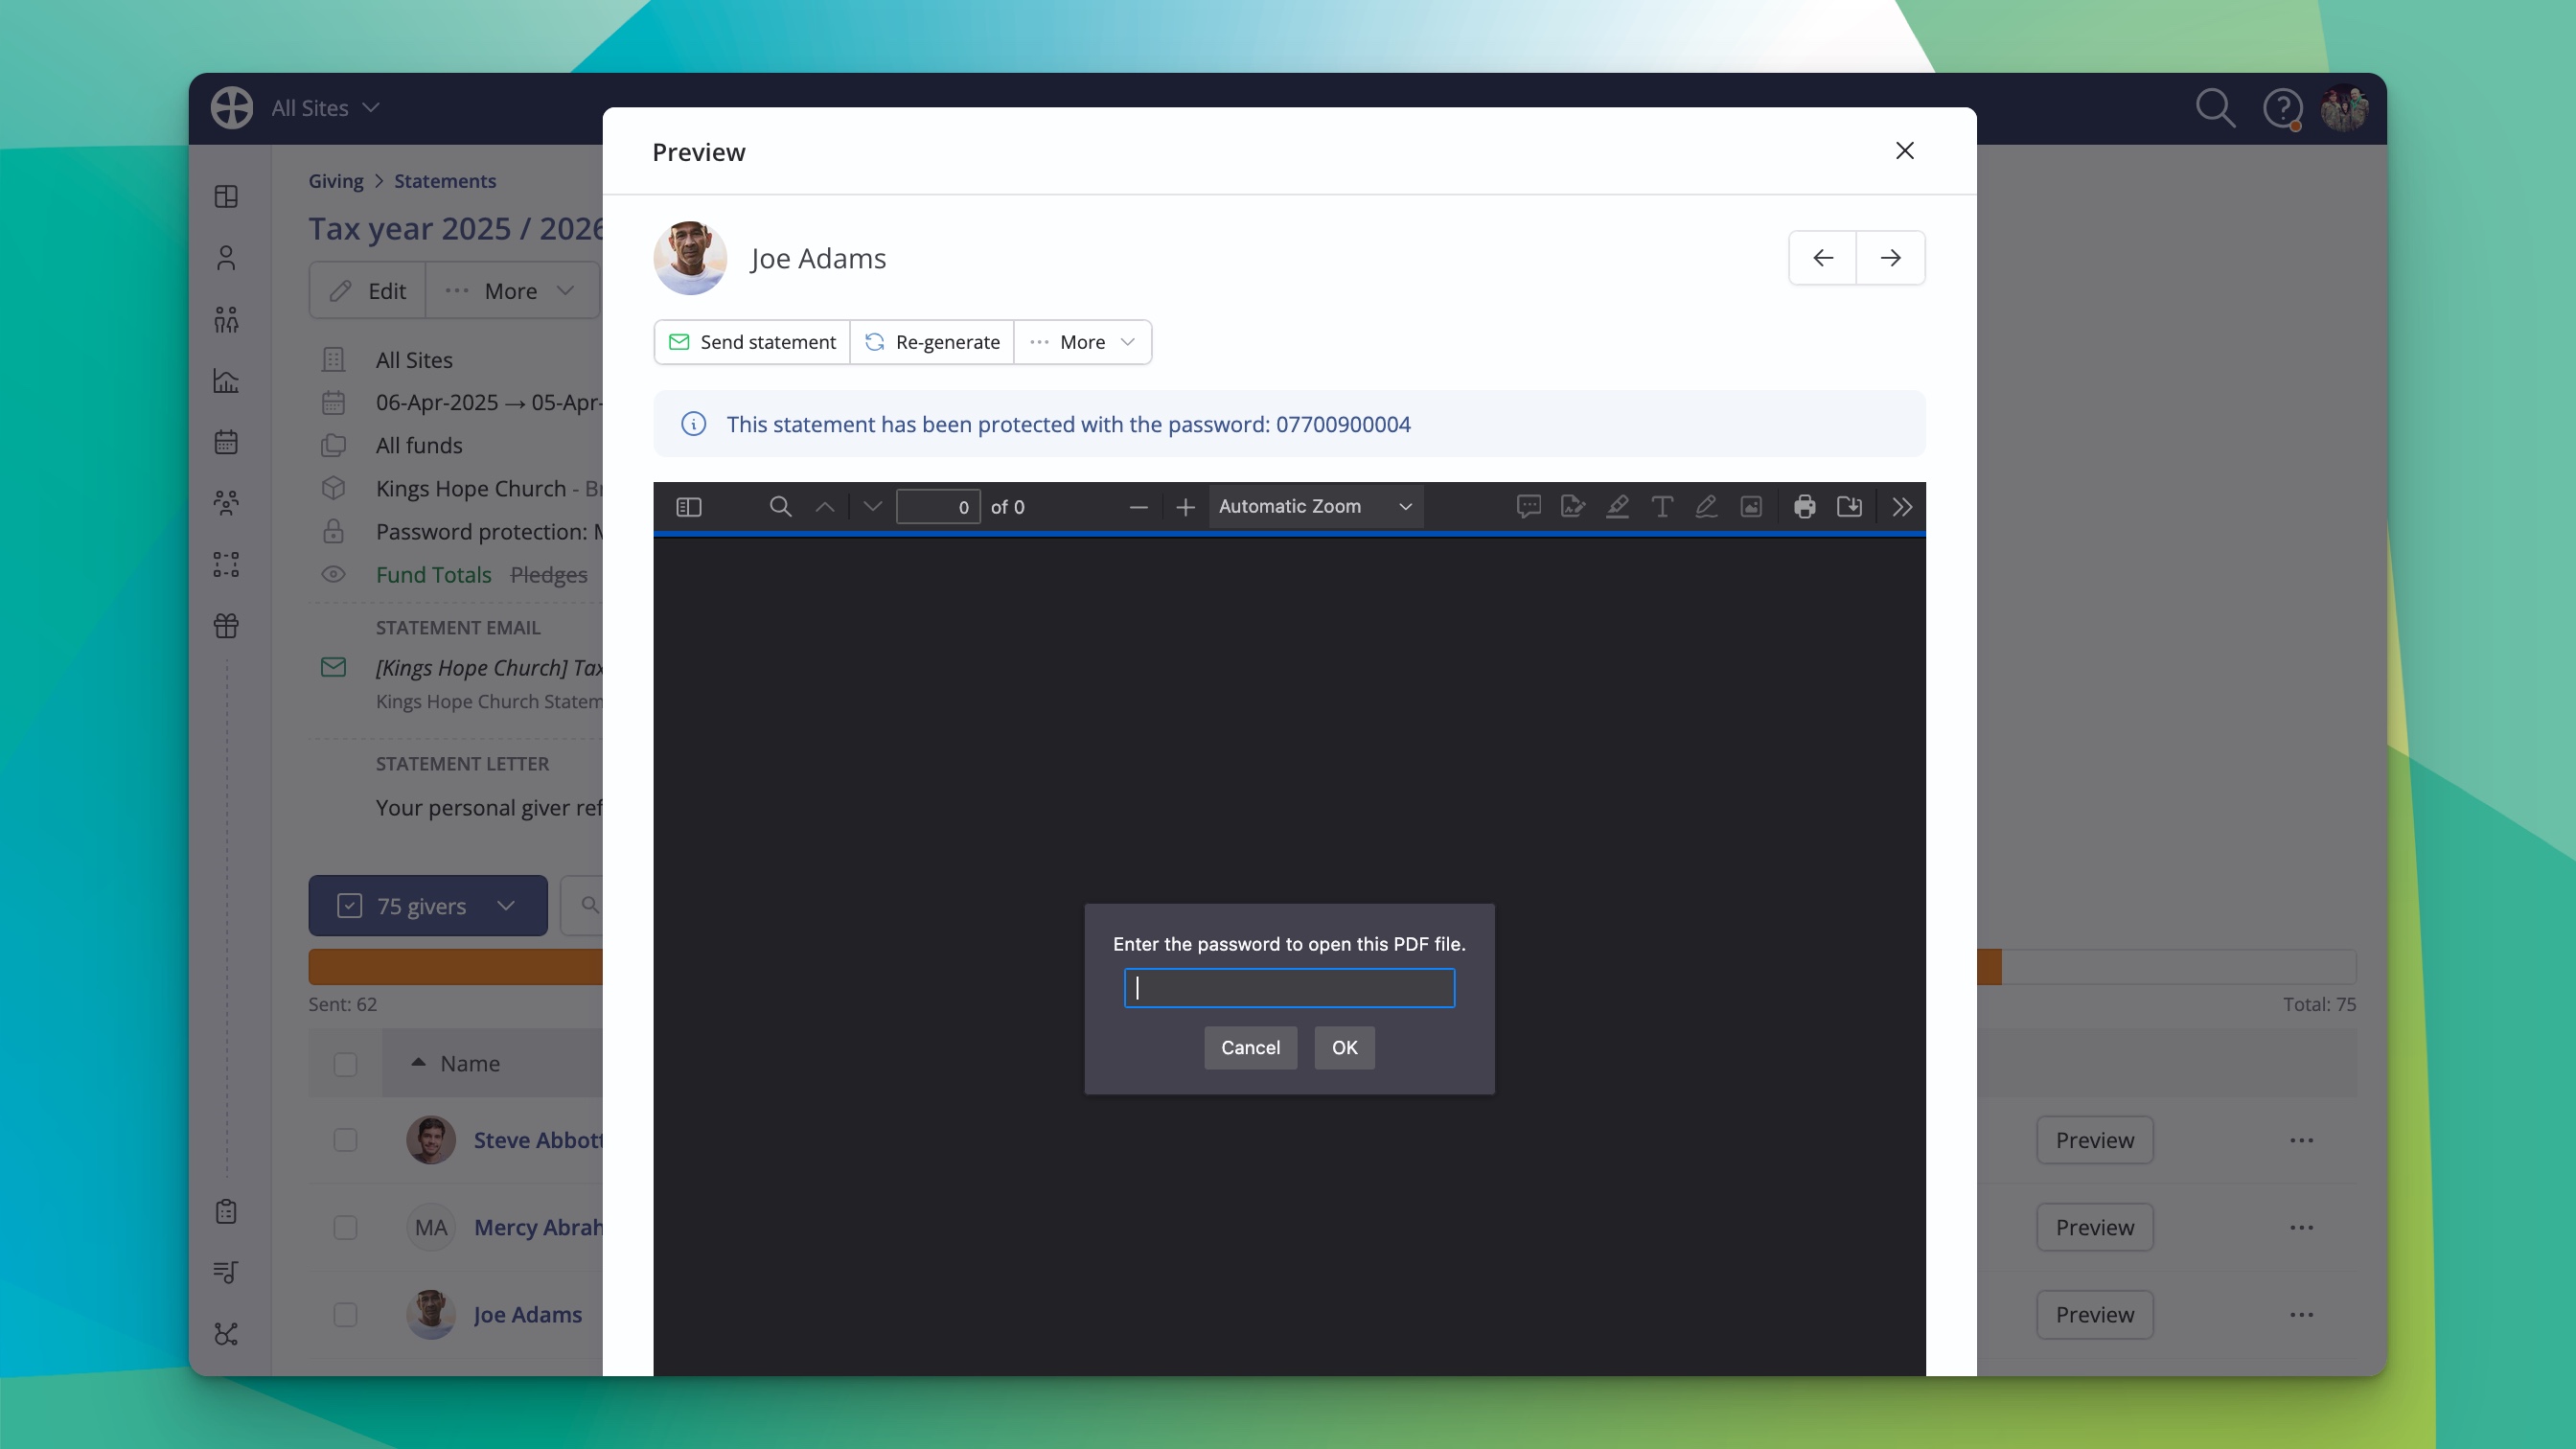Zoom in the PDF view
2576x1449 pixels.
[1185, 507]
